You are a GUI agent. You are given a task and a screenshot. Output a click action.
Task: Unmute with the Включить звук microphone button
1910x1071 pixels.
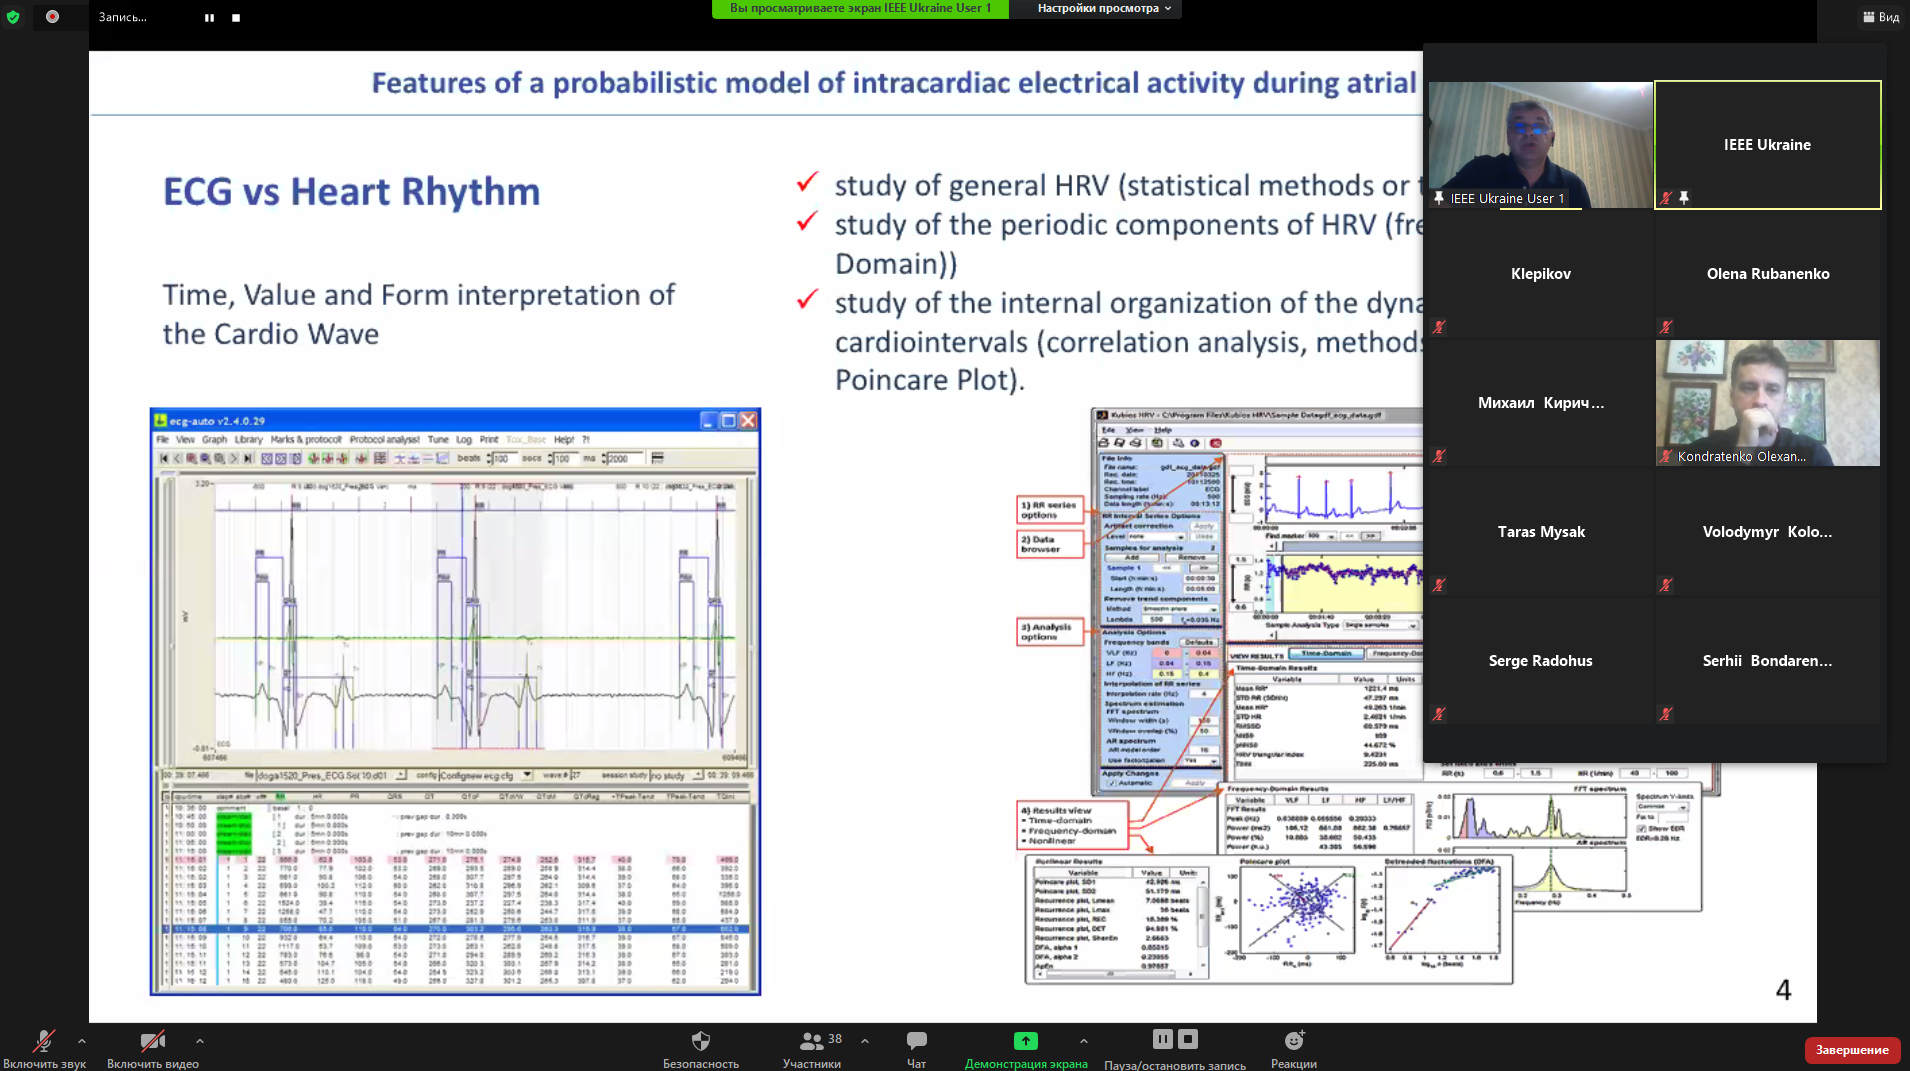(44, 1047)
